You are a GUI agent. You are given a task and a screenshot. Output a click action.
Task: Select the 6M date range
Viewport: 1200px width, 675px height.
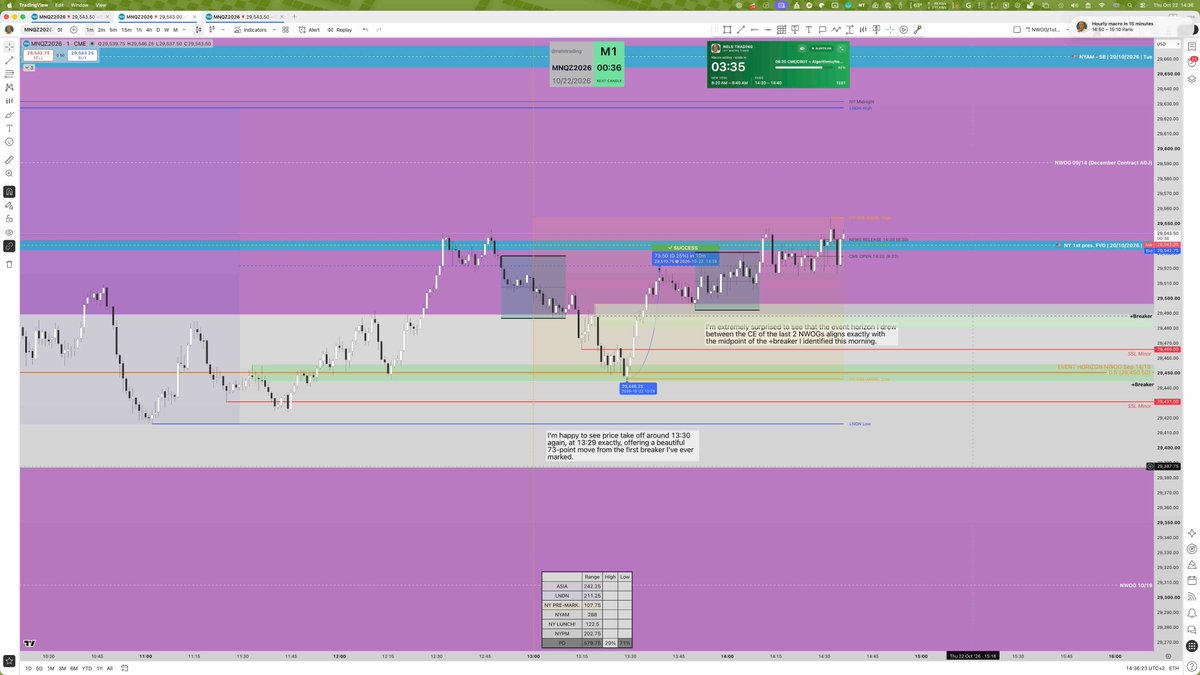coord(74,668)
